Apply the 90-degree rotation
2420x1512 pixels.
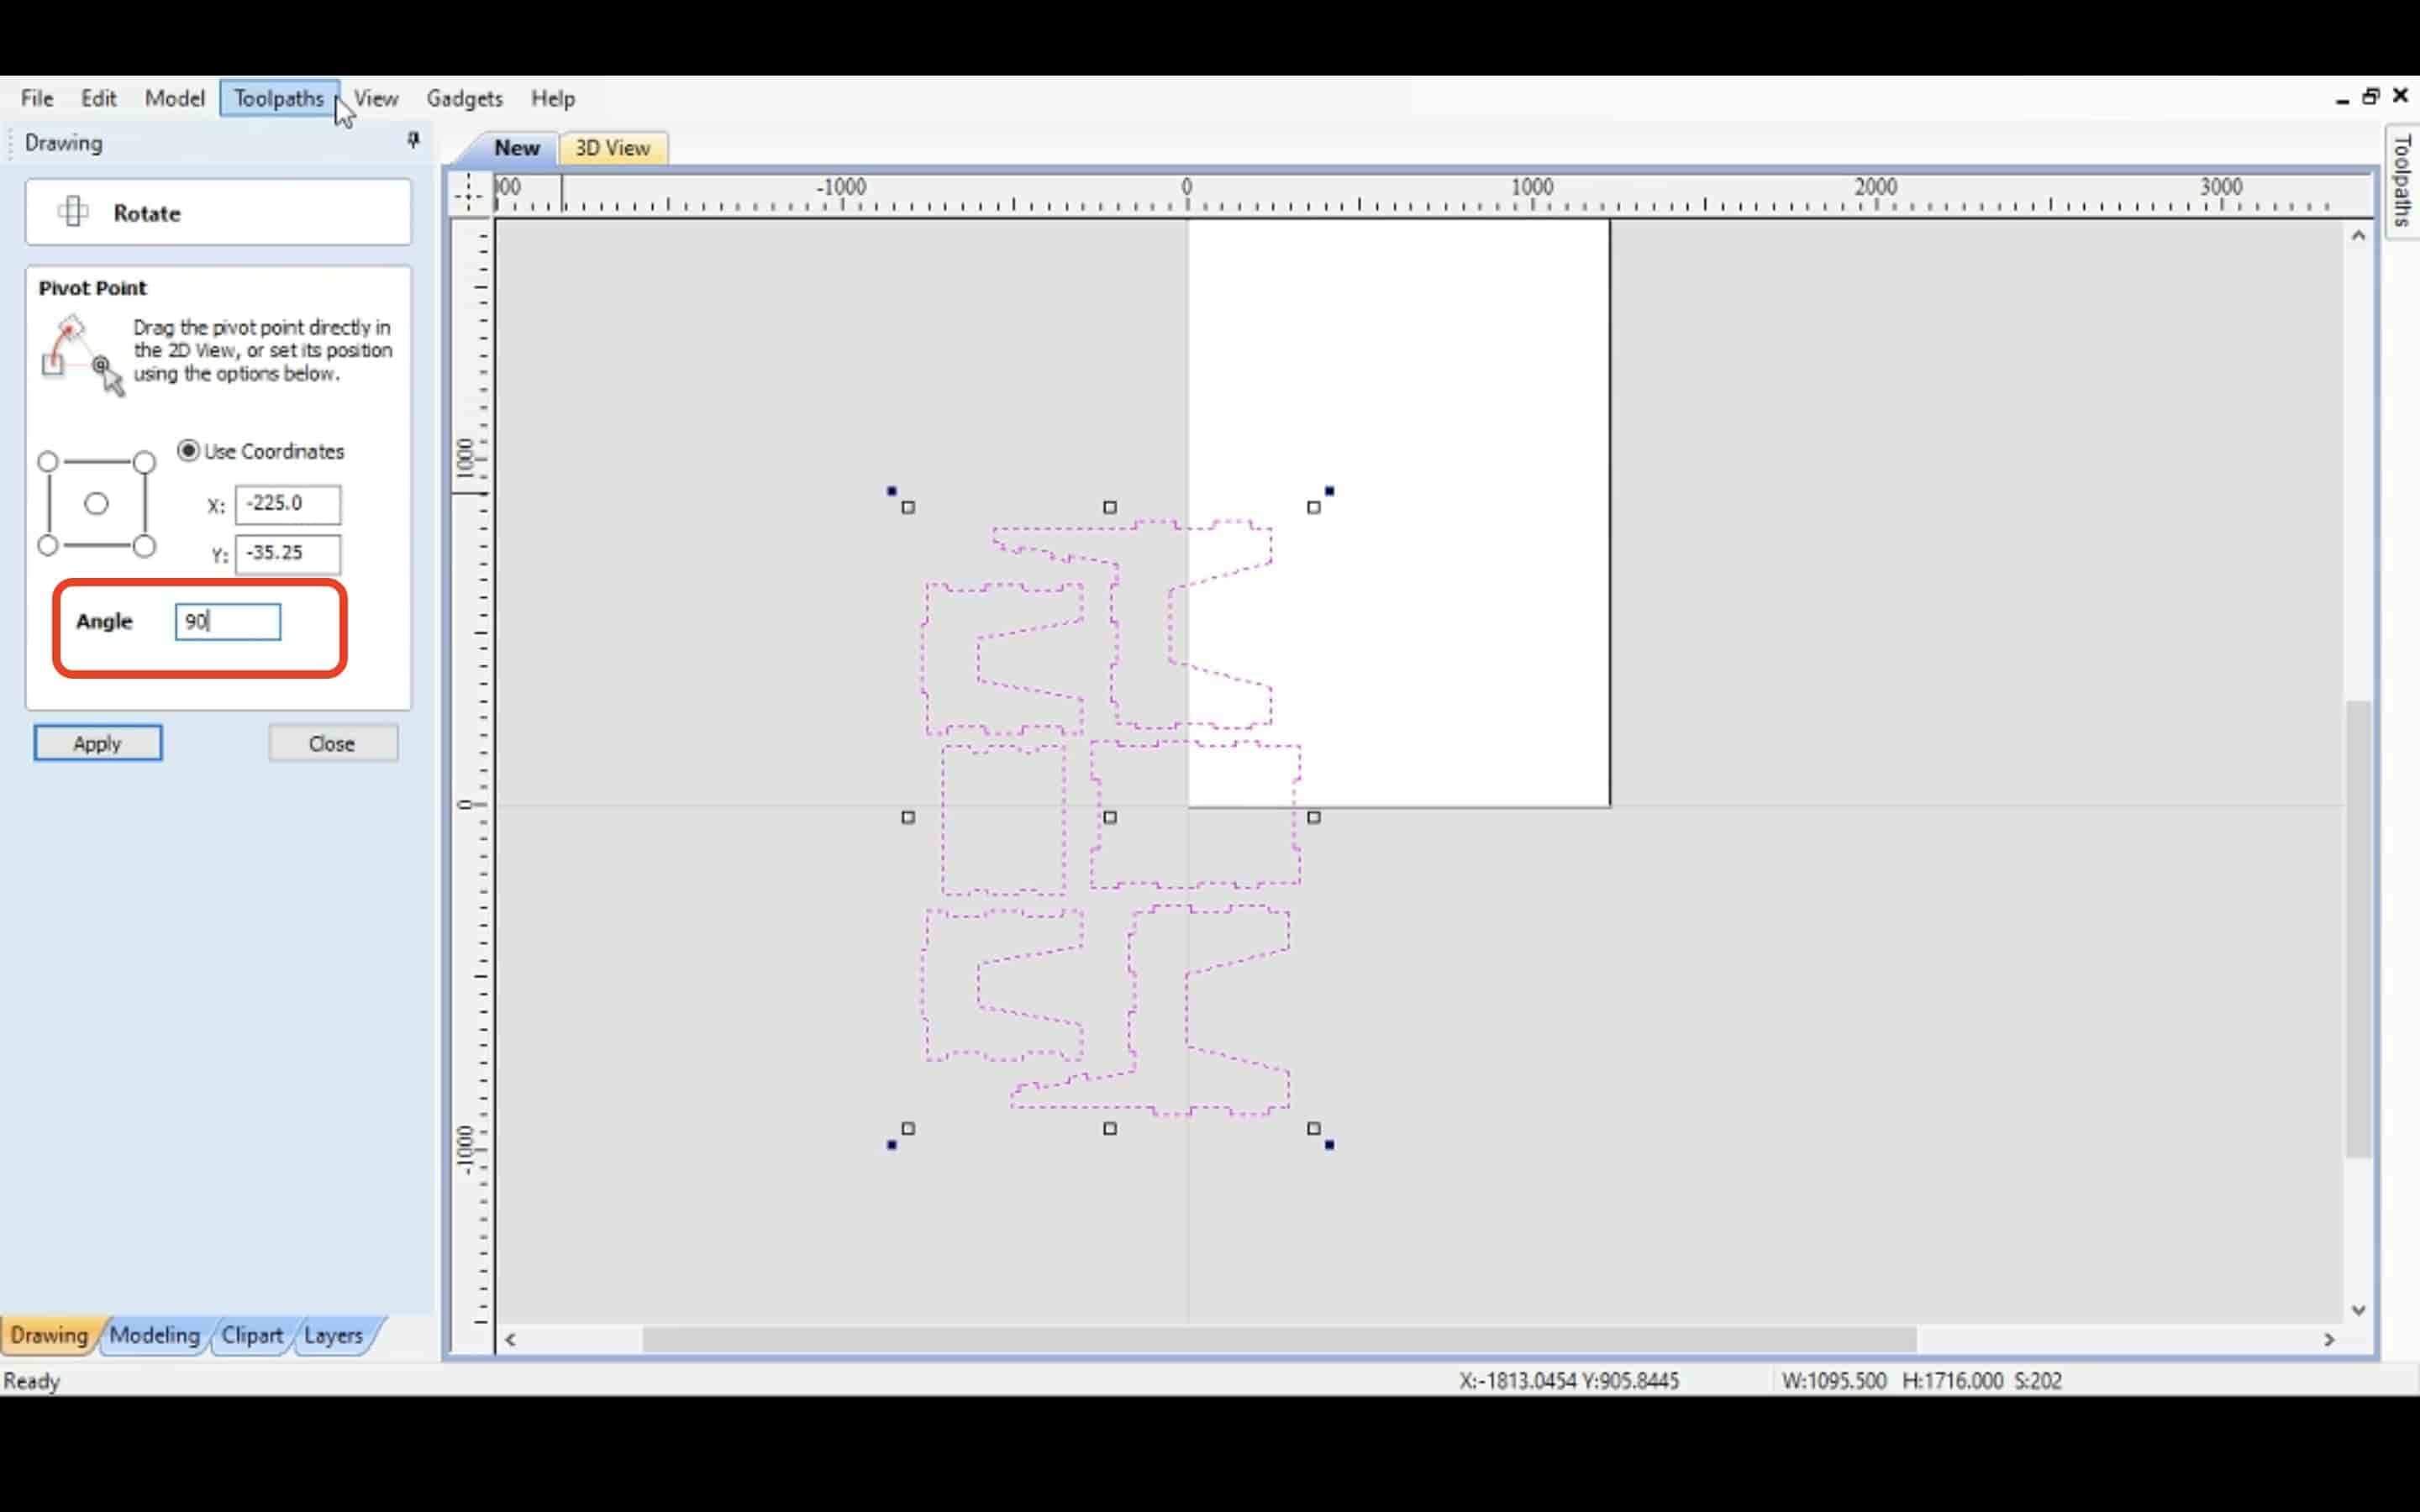[x=97, y=742]
